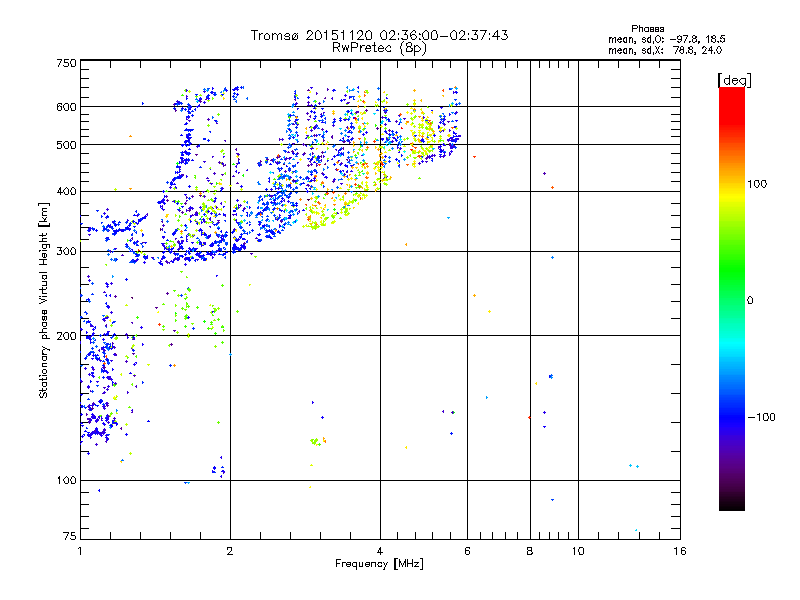Click the '600' height axis tick label
Image resolution: width=800 pixels, height=600 pixels.
[66, 107]
